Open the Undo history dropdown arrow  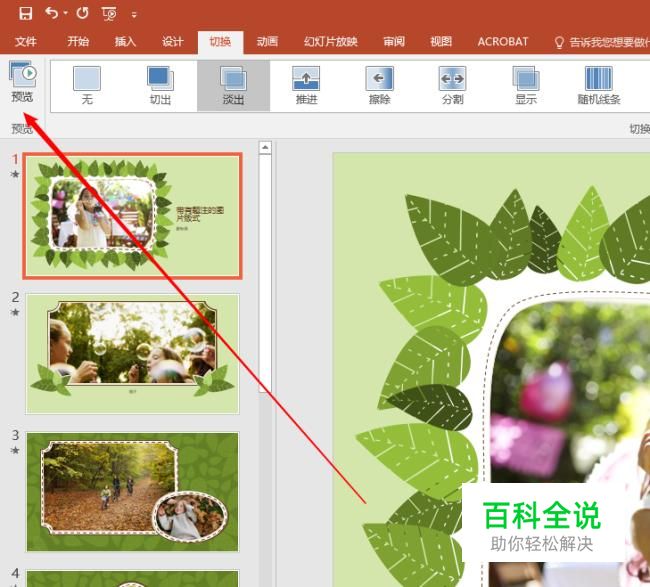pyautogui.click(x=65, y=13)
